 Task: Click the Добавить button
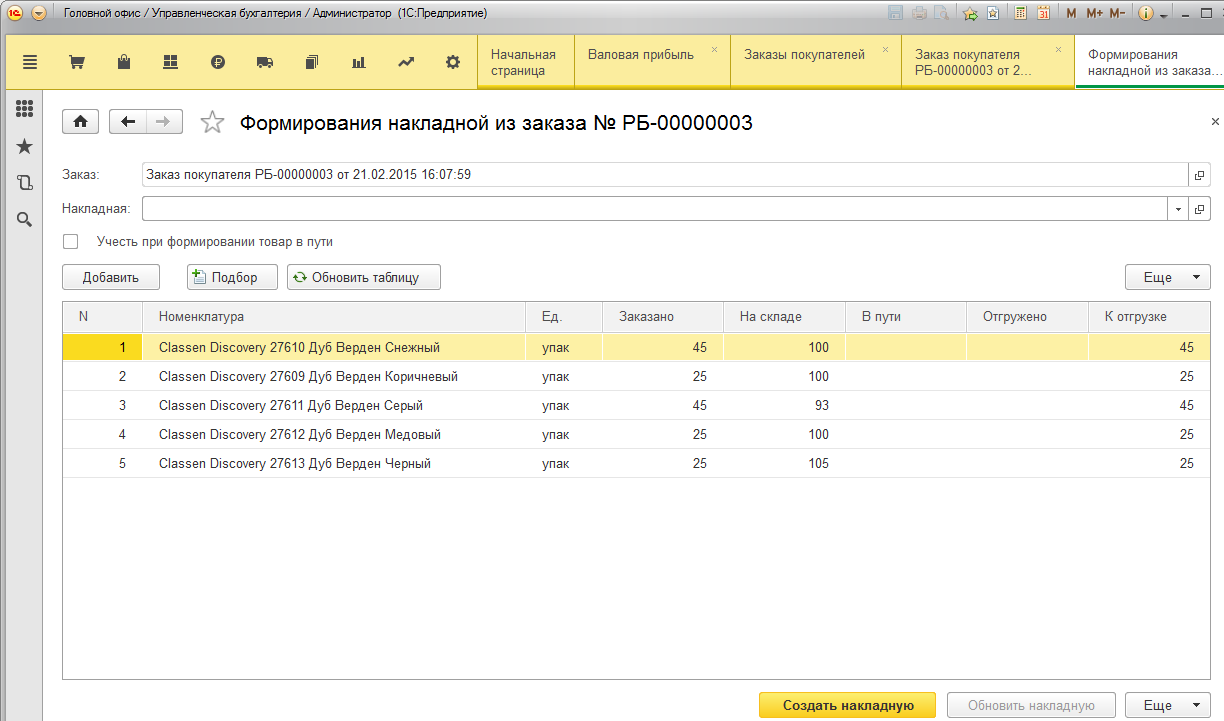point(110,277)
